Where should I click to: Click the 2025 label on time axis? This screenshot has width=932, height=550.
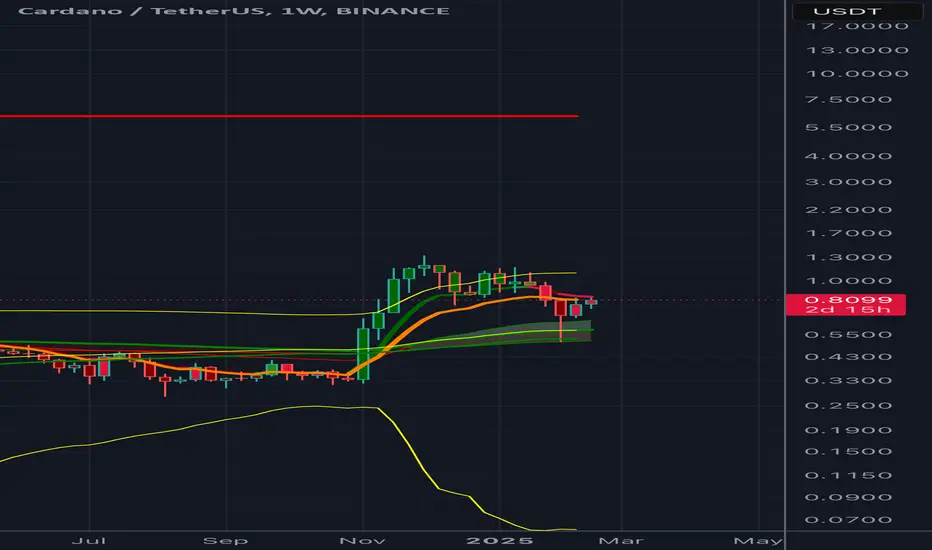[499, 540]
